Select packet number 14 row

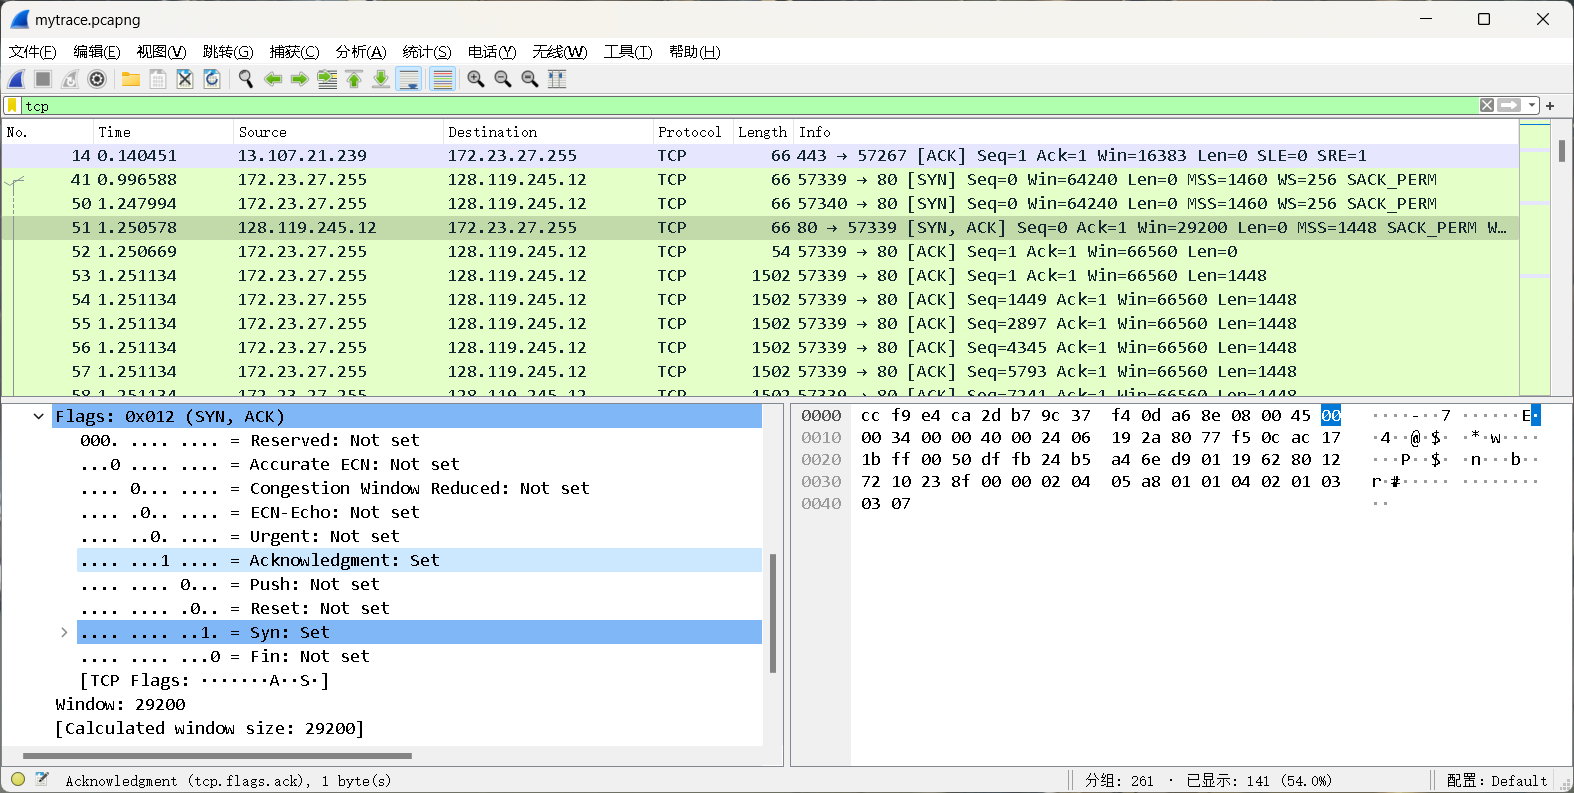pos(760,156)
